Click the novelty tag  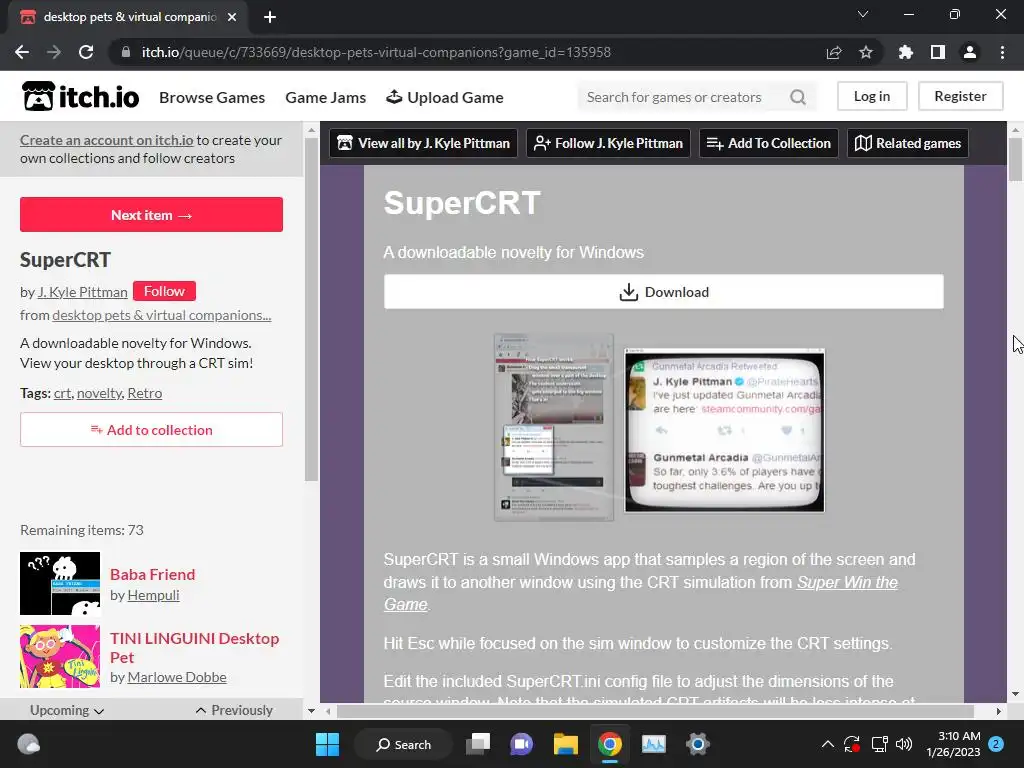point(99,393)
